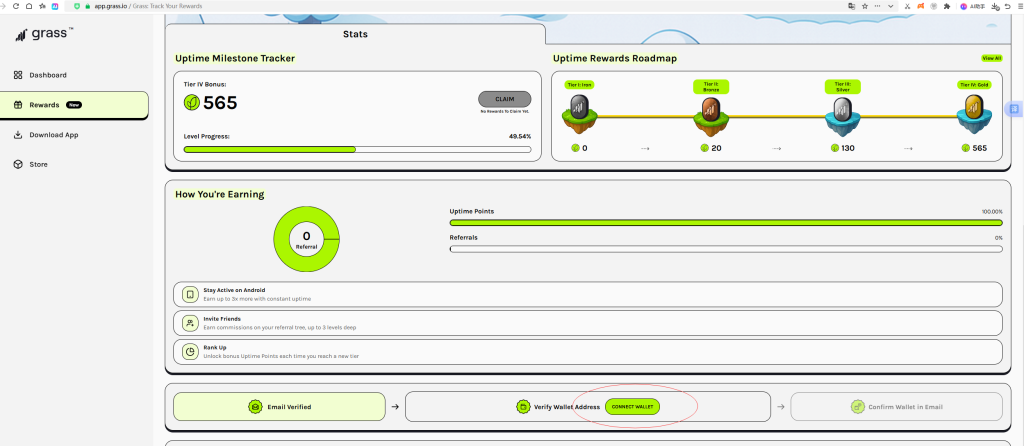Viewport: 1024px width, 446px height.
Task: Click the envelope icon next to Email Verified
Action: pyautogui.click(x=255, y=407)
